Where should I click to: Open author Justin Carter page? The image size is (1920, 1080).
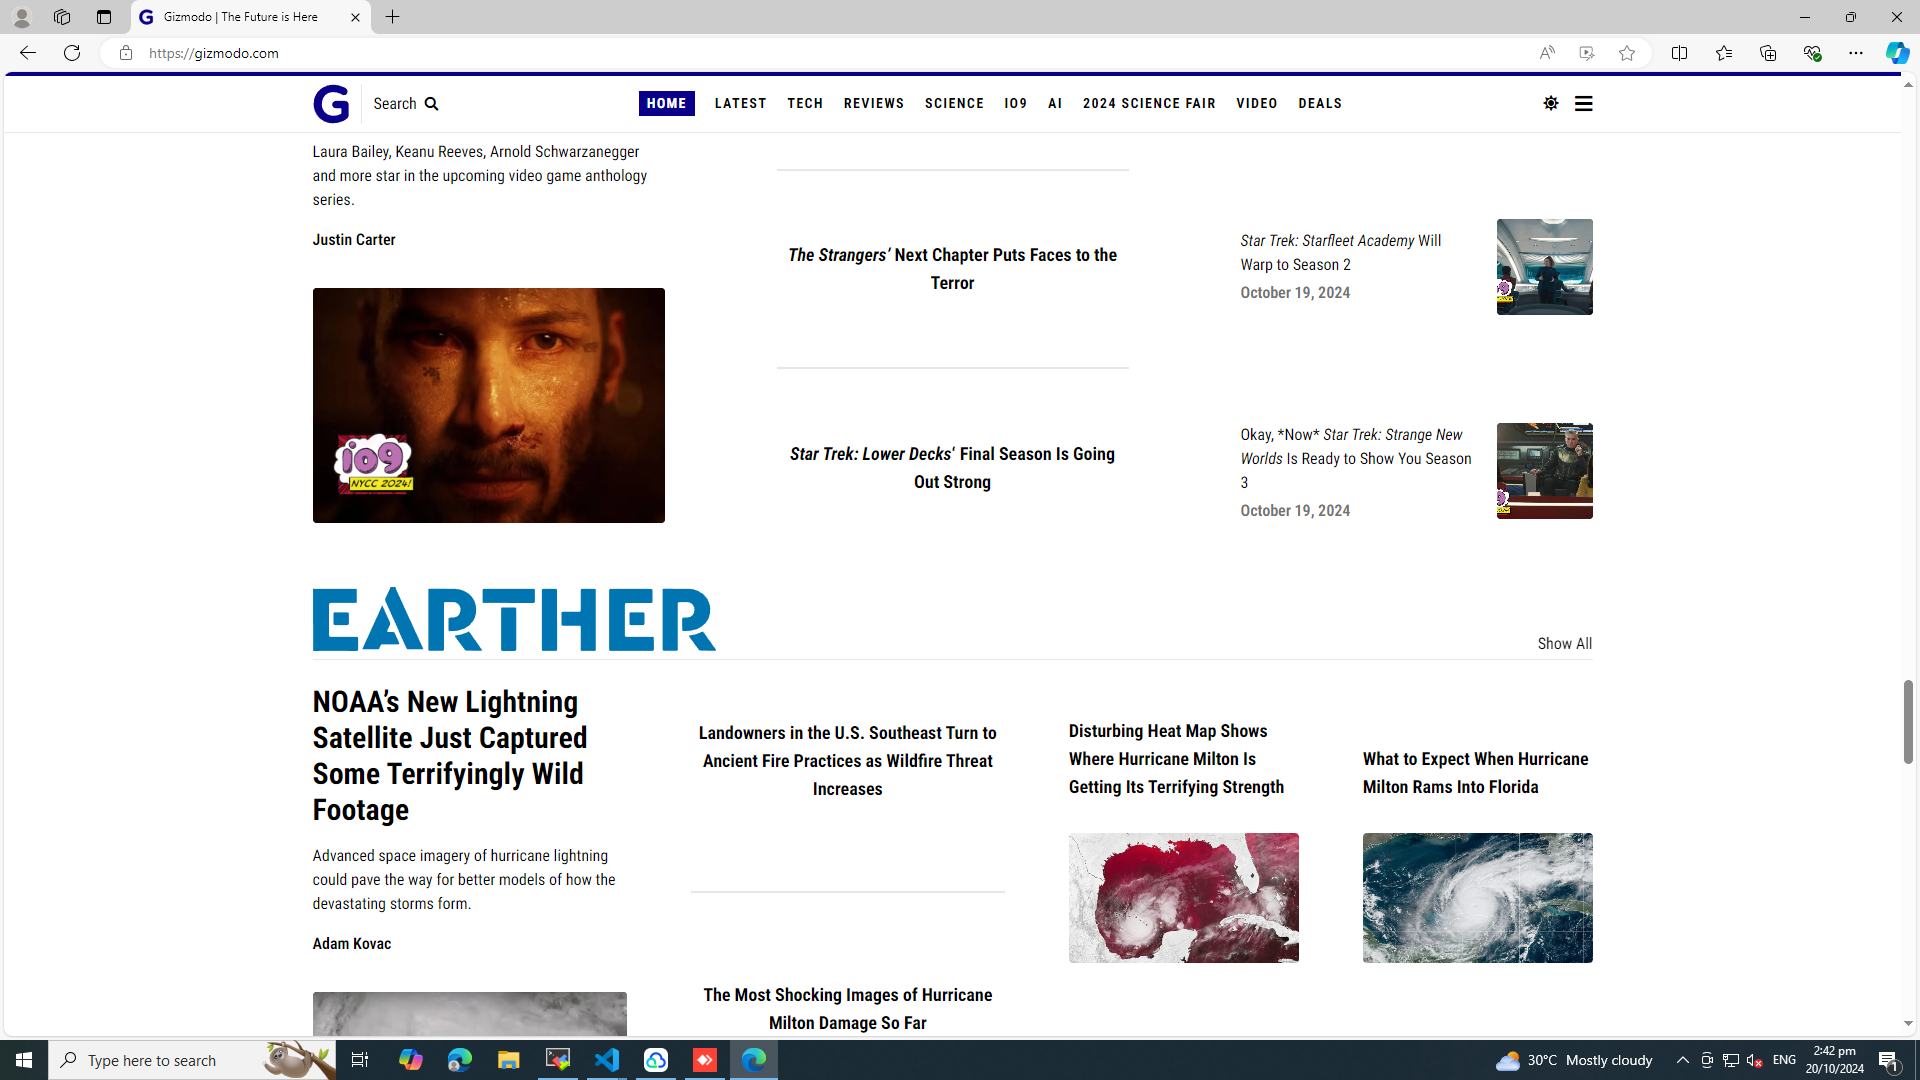tap(354, 240)
